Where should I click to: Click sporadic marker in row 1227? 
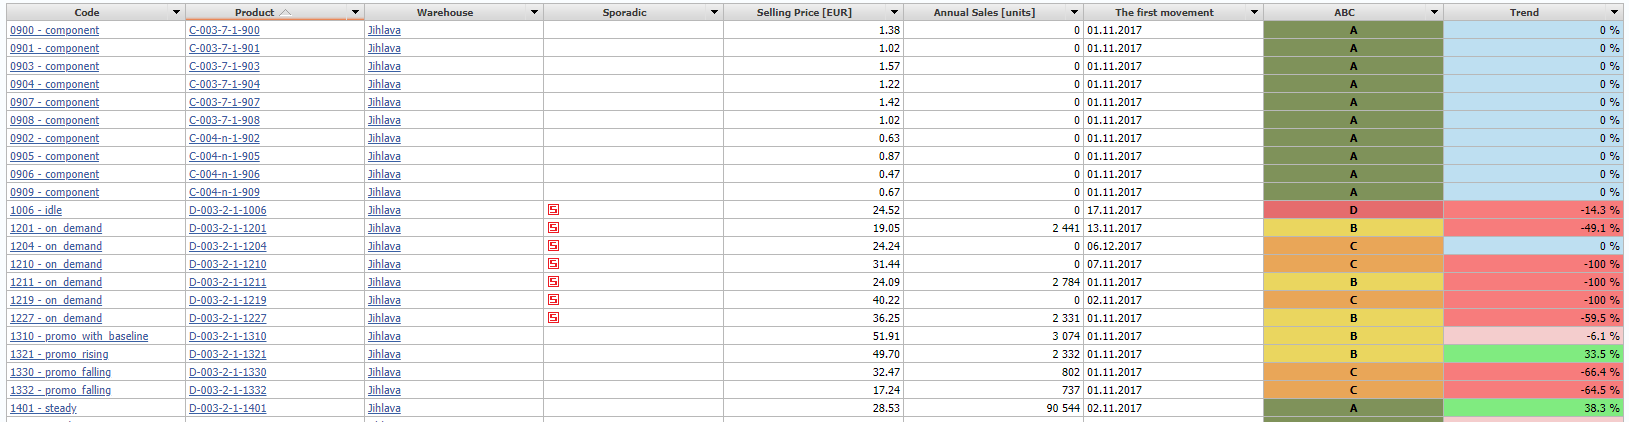[x=553, y=318]
